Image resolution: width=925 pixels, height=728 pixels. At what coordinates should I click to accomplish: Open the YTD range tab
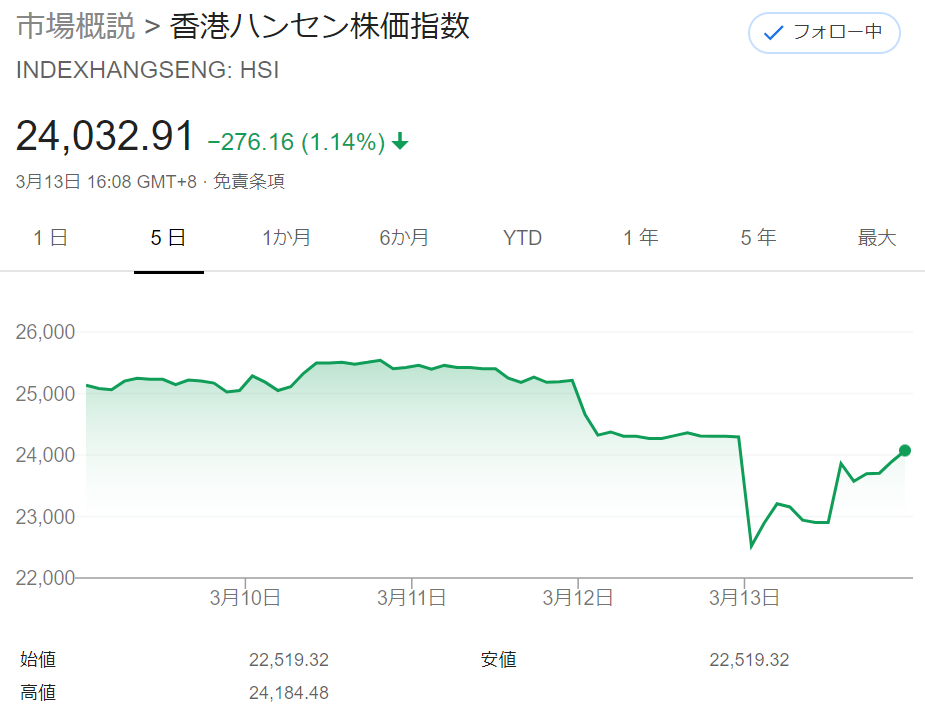click(x=522, y=238)
